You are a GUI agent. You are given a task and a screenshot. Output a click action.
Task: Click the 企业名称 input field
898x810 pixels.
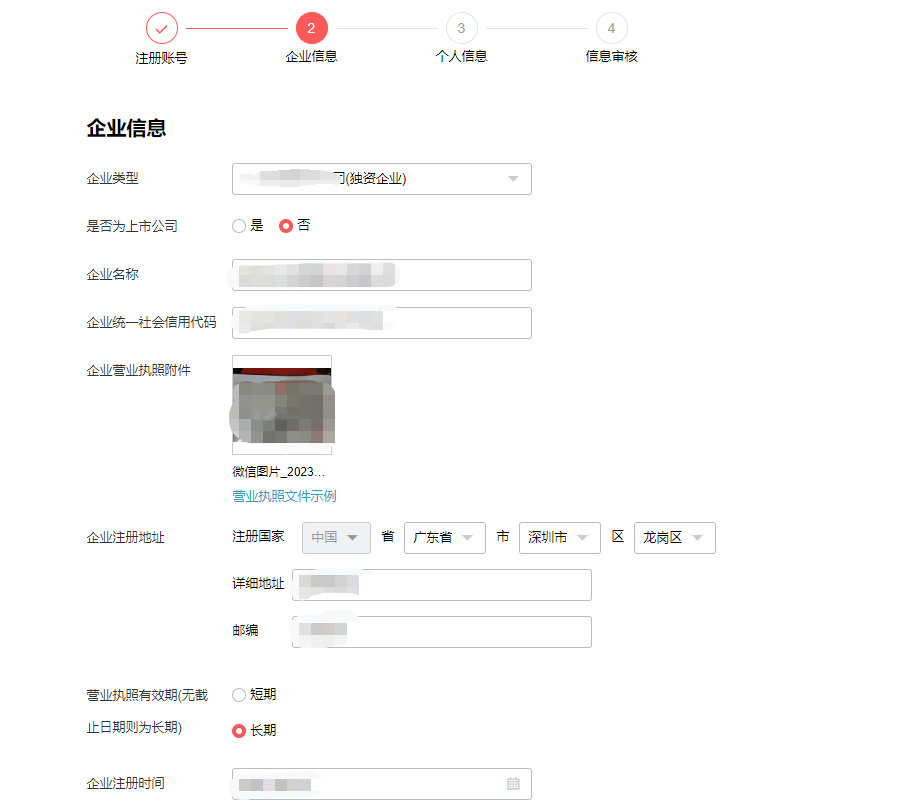(x=381, y=275)
